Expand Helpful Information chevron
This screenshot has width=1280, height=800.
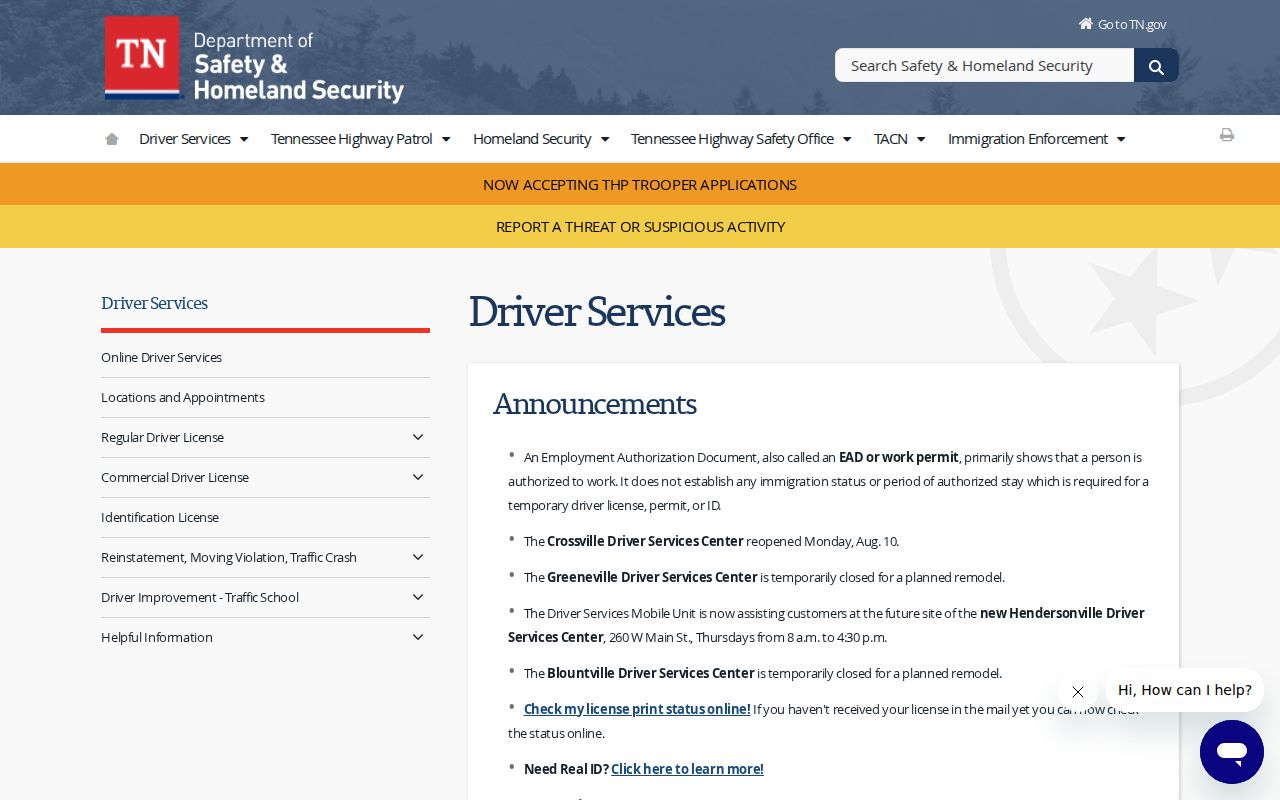[x=418, y=637]
